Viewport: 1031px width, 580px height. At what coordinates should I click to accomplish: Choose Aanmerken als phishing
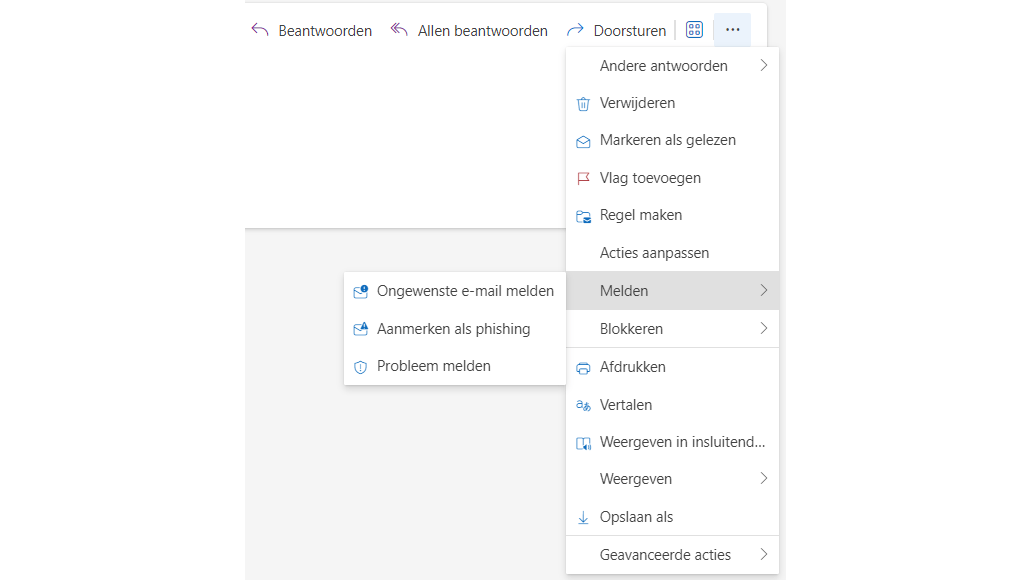tap(453, 329)
